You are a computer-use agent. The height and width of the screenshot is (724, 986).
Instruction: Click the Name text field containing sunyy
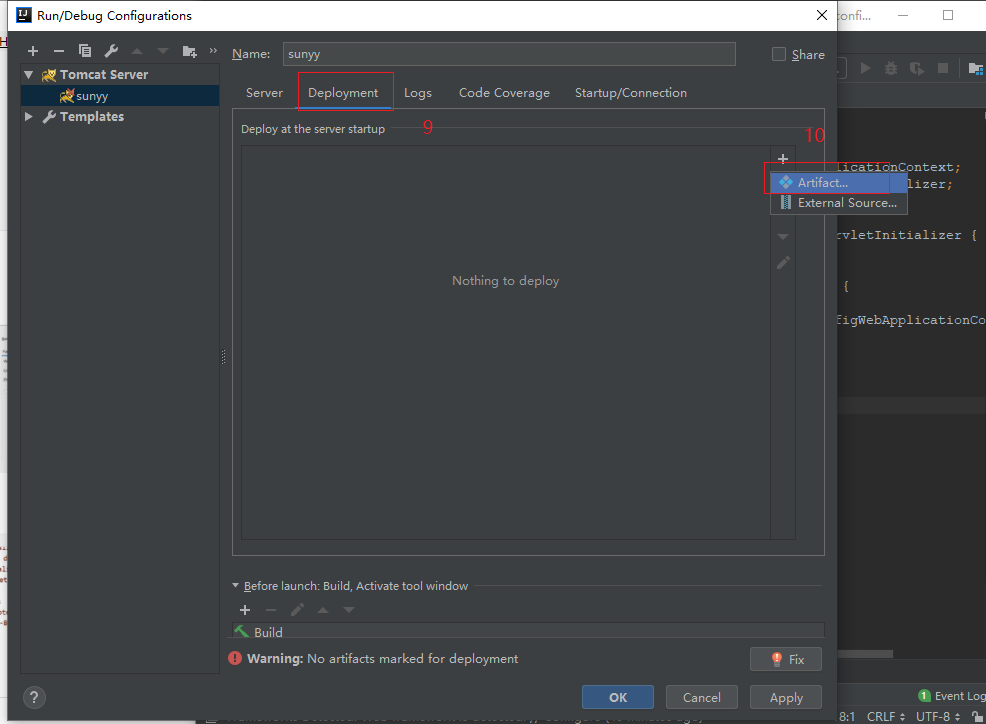pyautogui.click(x=509, y=55)
